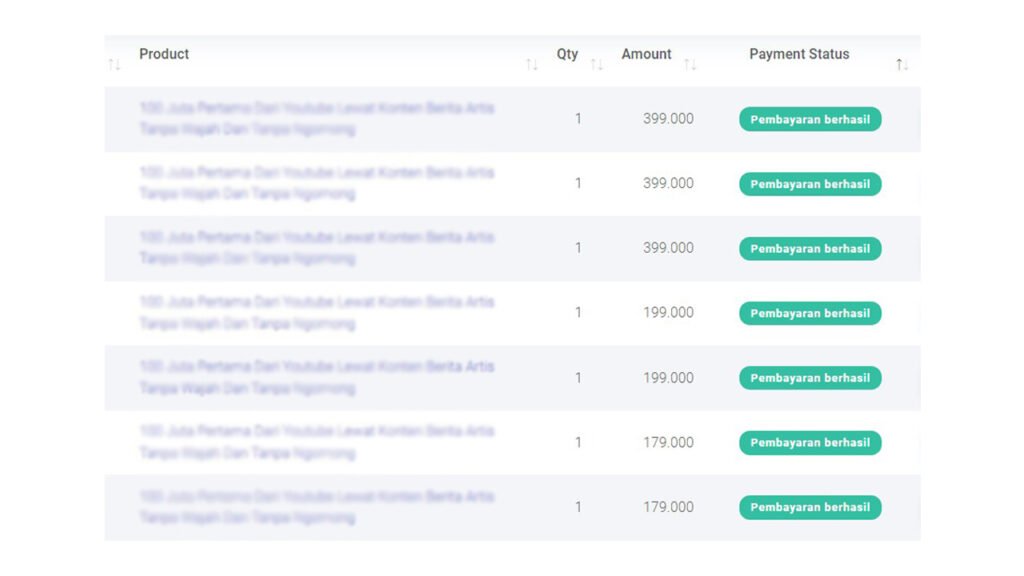Screen dimensions: 1024x576
Task: Open the fourth row's Pembayaran berhasil badge
Action: [x=810, y=313]
